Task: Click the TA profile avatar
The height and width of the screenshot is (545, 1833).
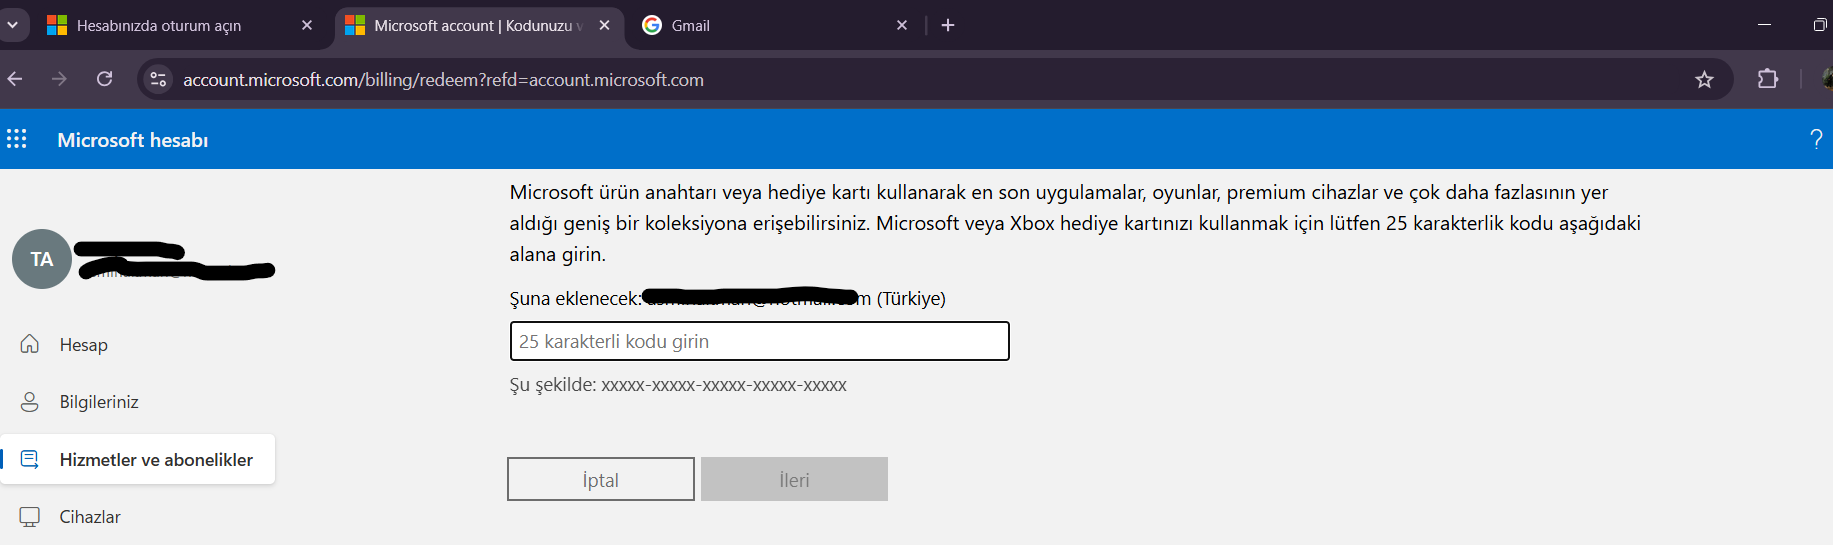Action: pos(42,259)
